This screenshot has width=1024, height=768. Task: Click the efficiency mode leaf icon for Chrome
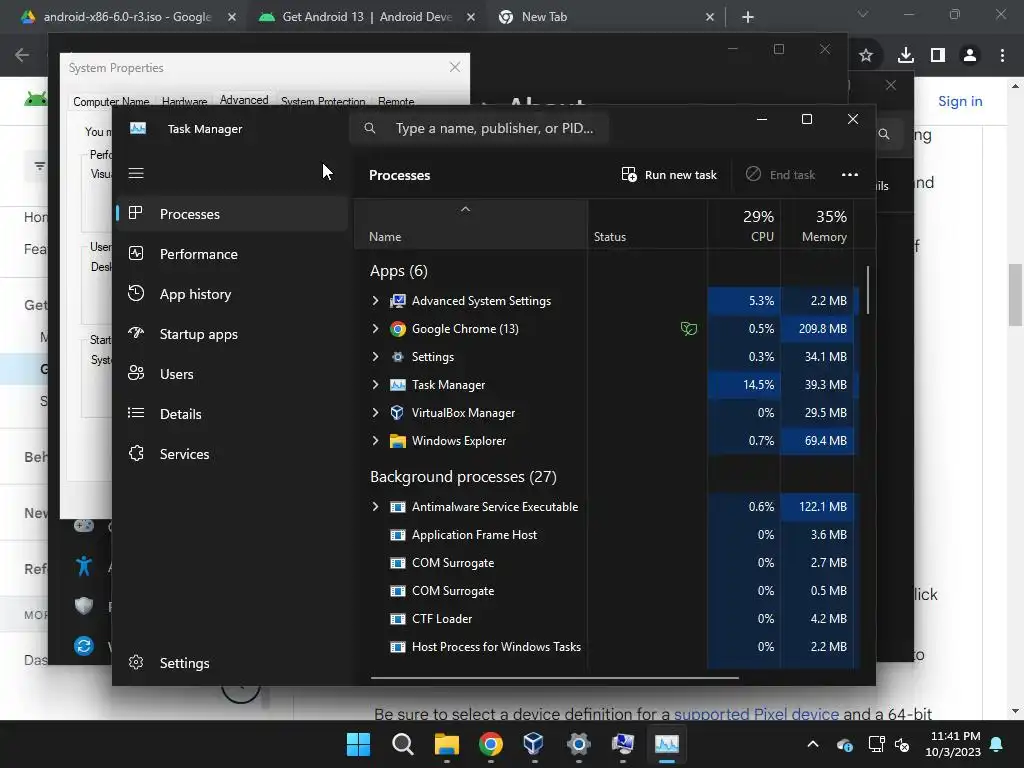point(688,328)
